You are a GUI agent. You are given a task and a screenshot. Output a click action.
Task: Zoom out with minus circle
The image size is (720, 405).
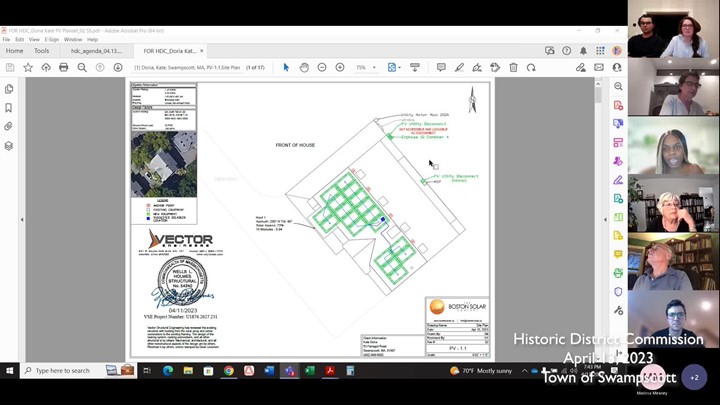[x=322, y=68]
